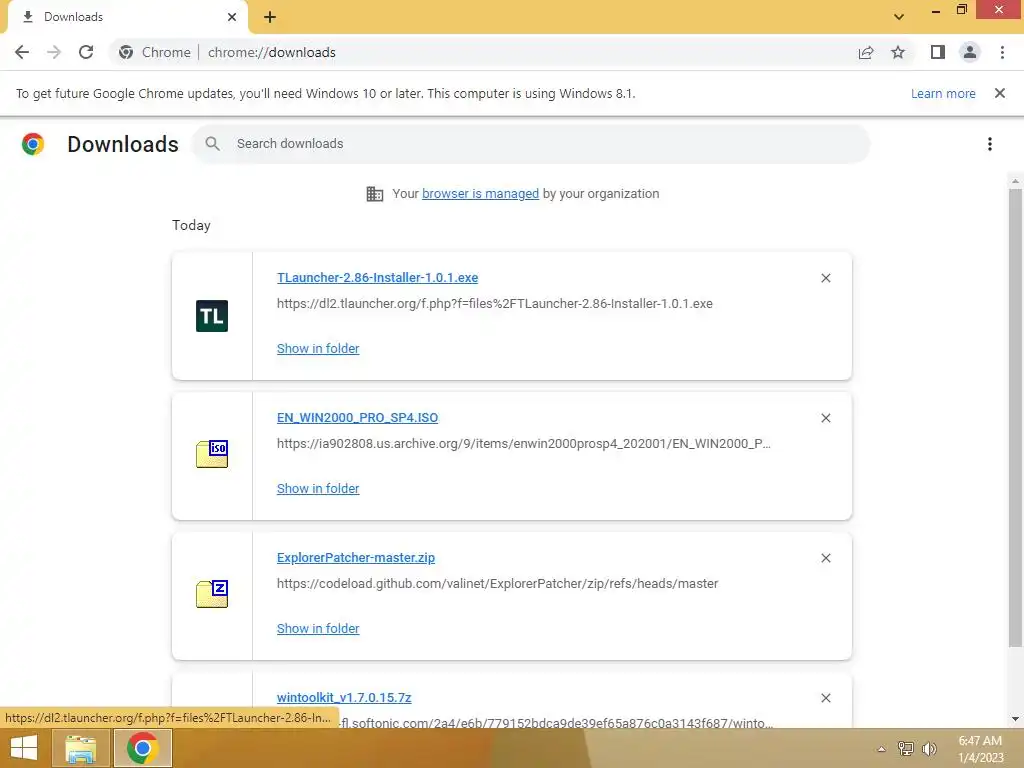Screen dimensions: 1024x768
Task: Click Learn more about Chrome updates
Action: [943, 93]
